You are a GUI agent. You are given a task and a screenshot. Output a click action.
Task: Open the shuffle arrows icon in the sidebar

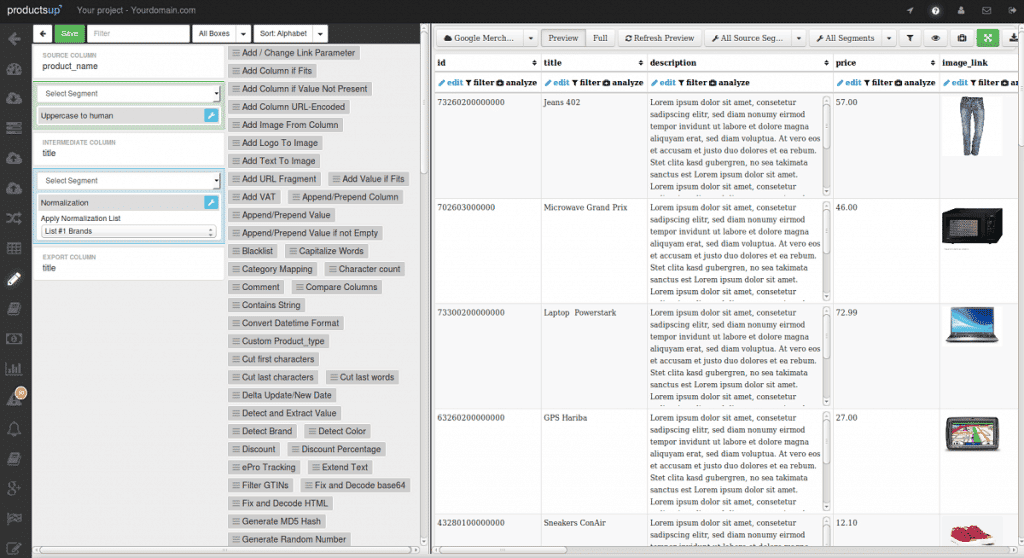pyautogui.click(x=14, y=218)
